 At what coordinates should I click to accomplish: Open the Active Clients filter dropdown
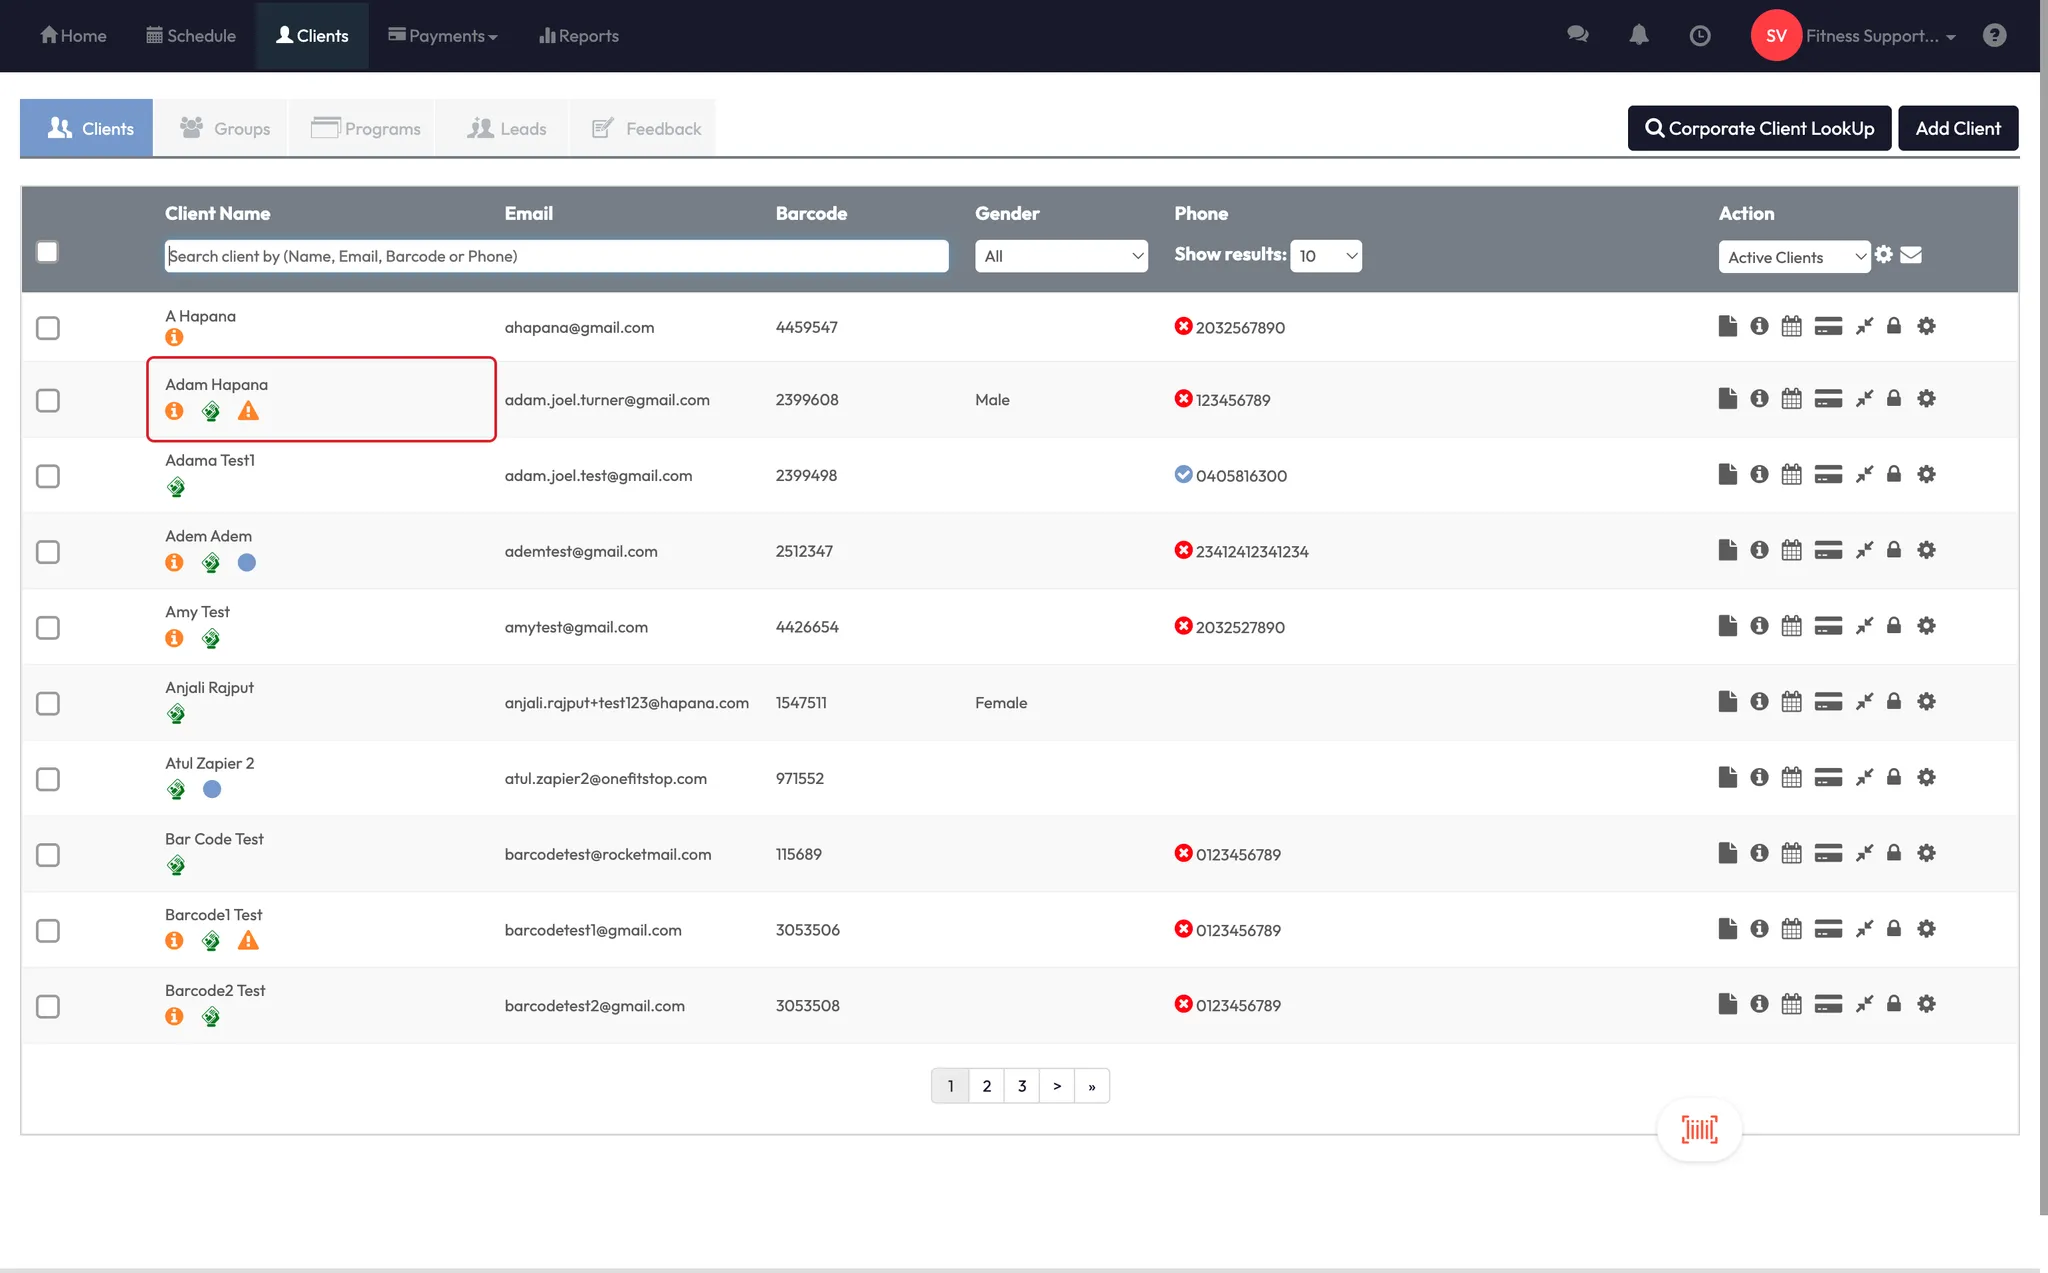tap(1794, 257)
